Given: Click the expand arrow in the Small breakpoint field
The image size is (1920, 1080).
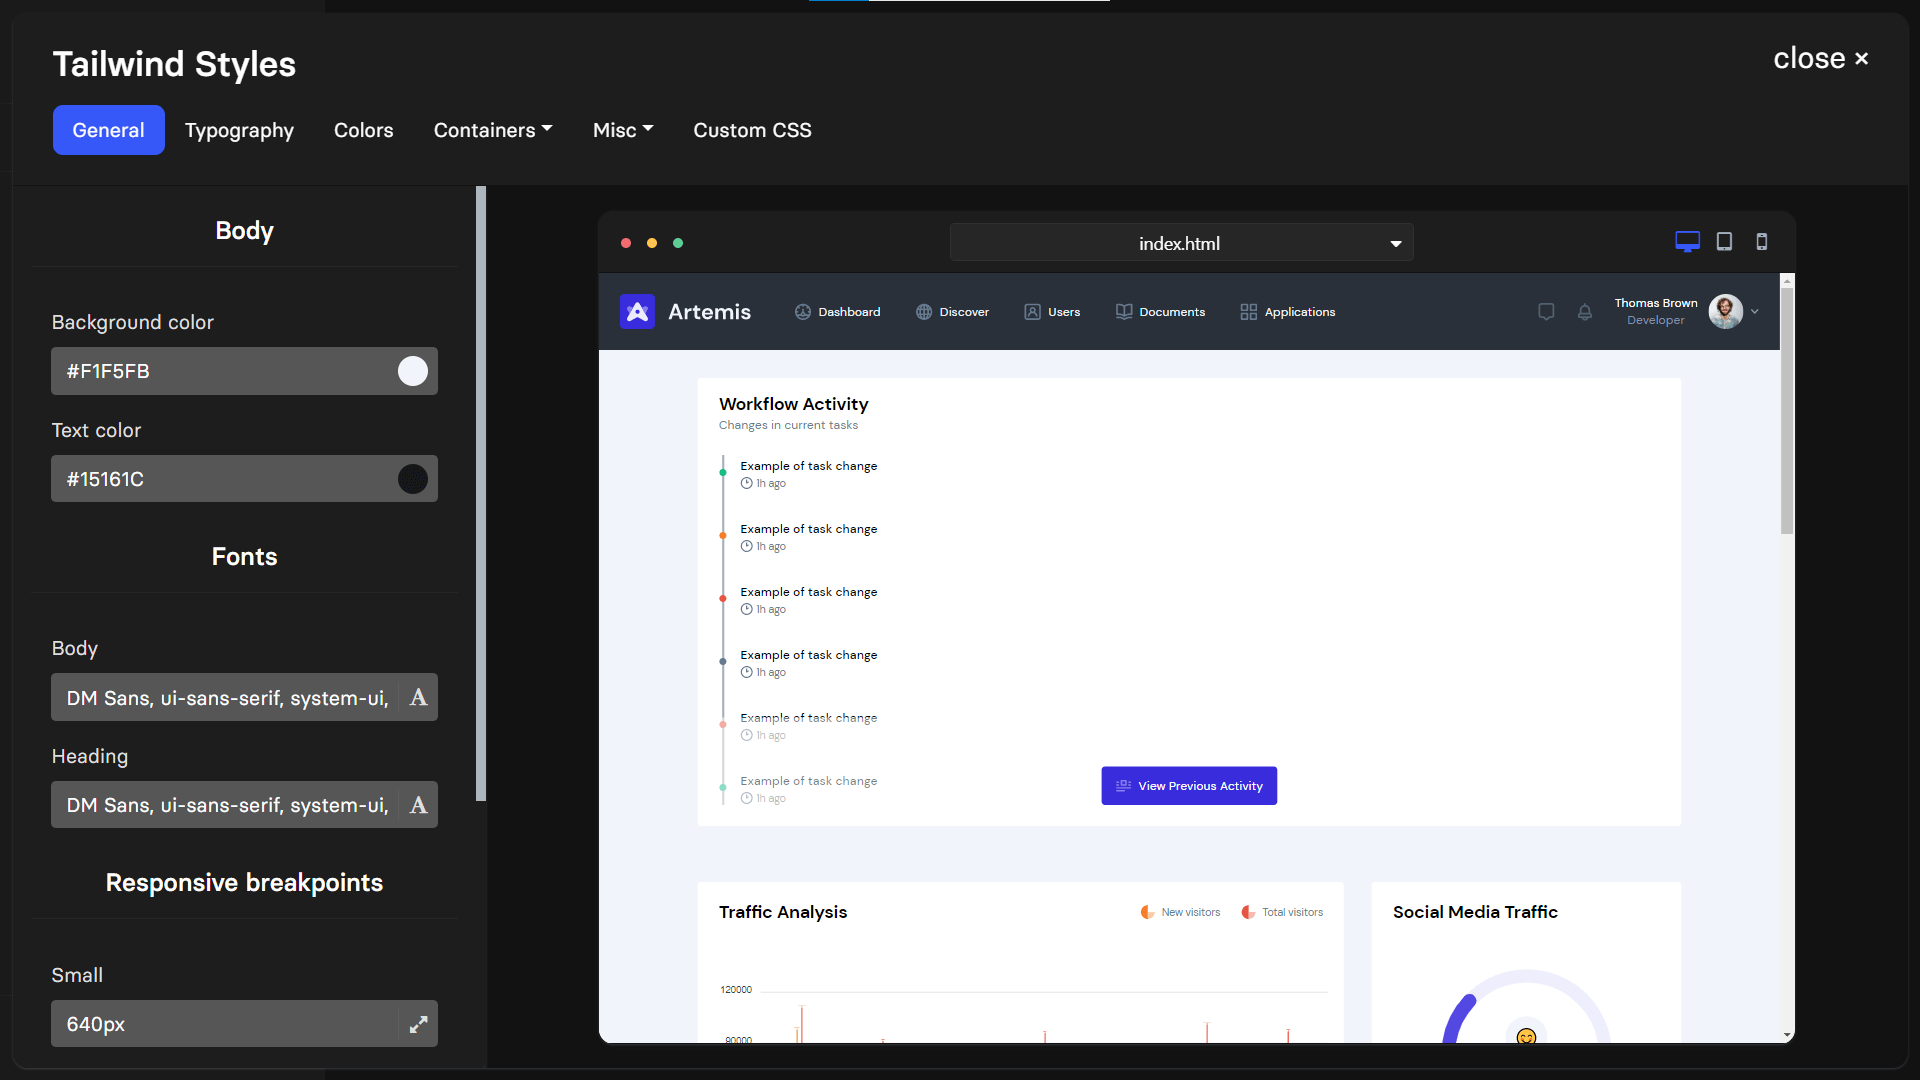Looking at the screenshot, I should coord(418,1024).
